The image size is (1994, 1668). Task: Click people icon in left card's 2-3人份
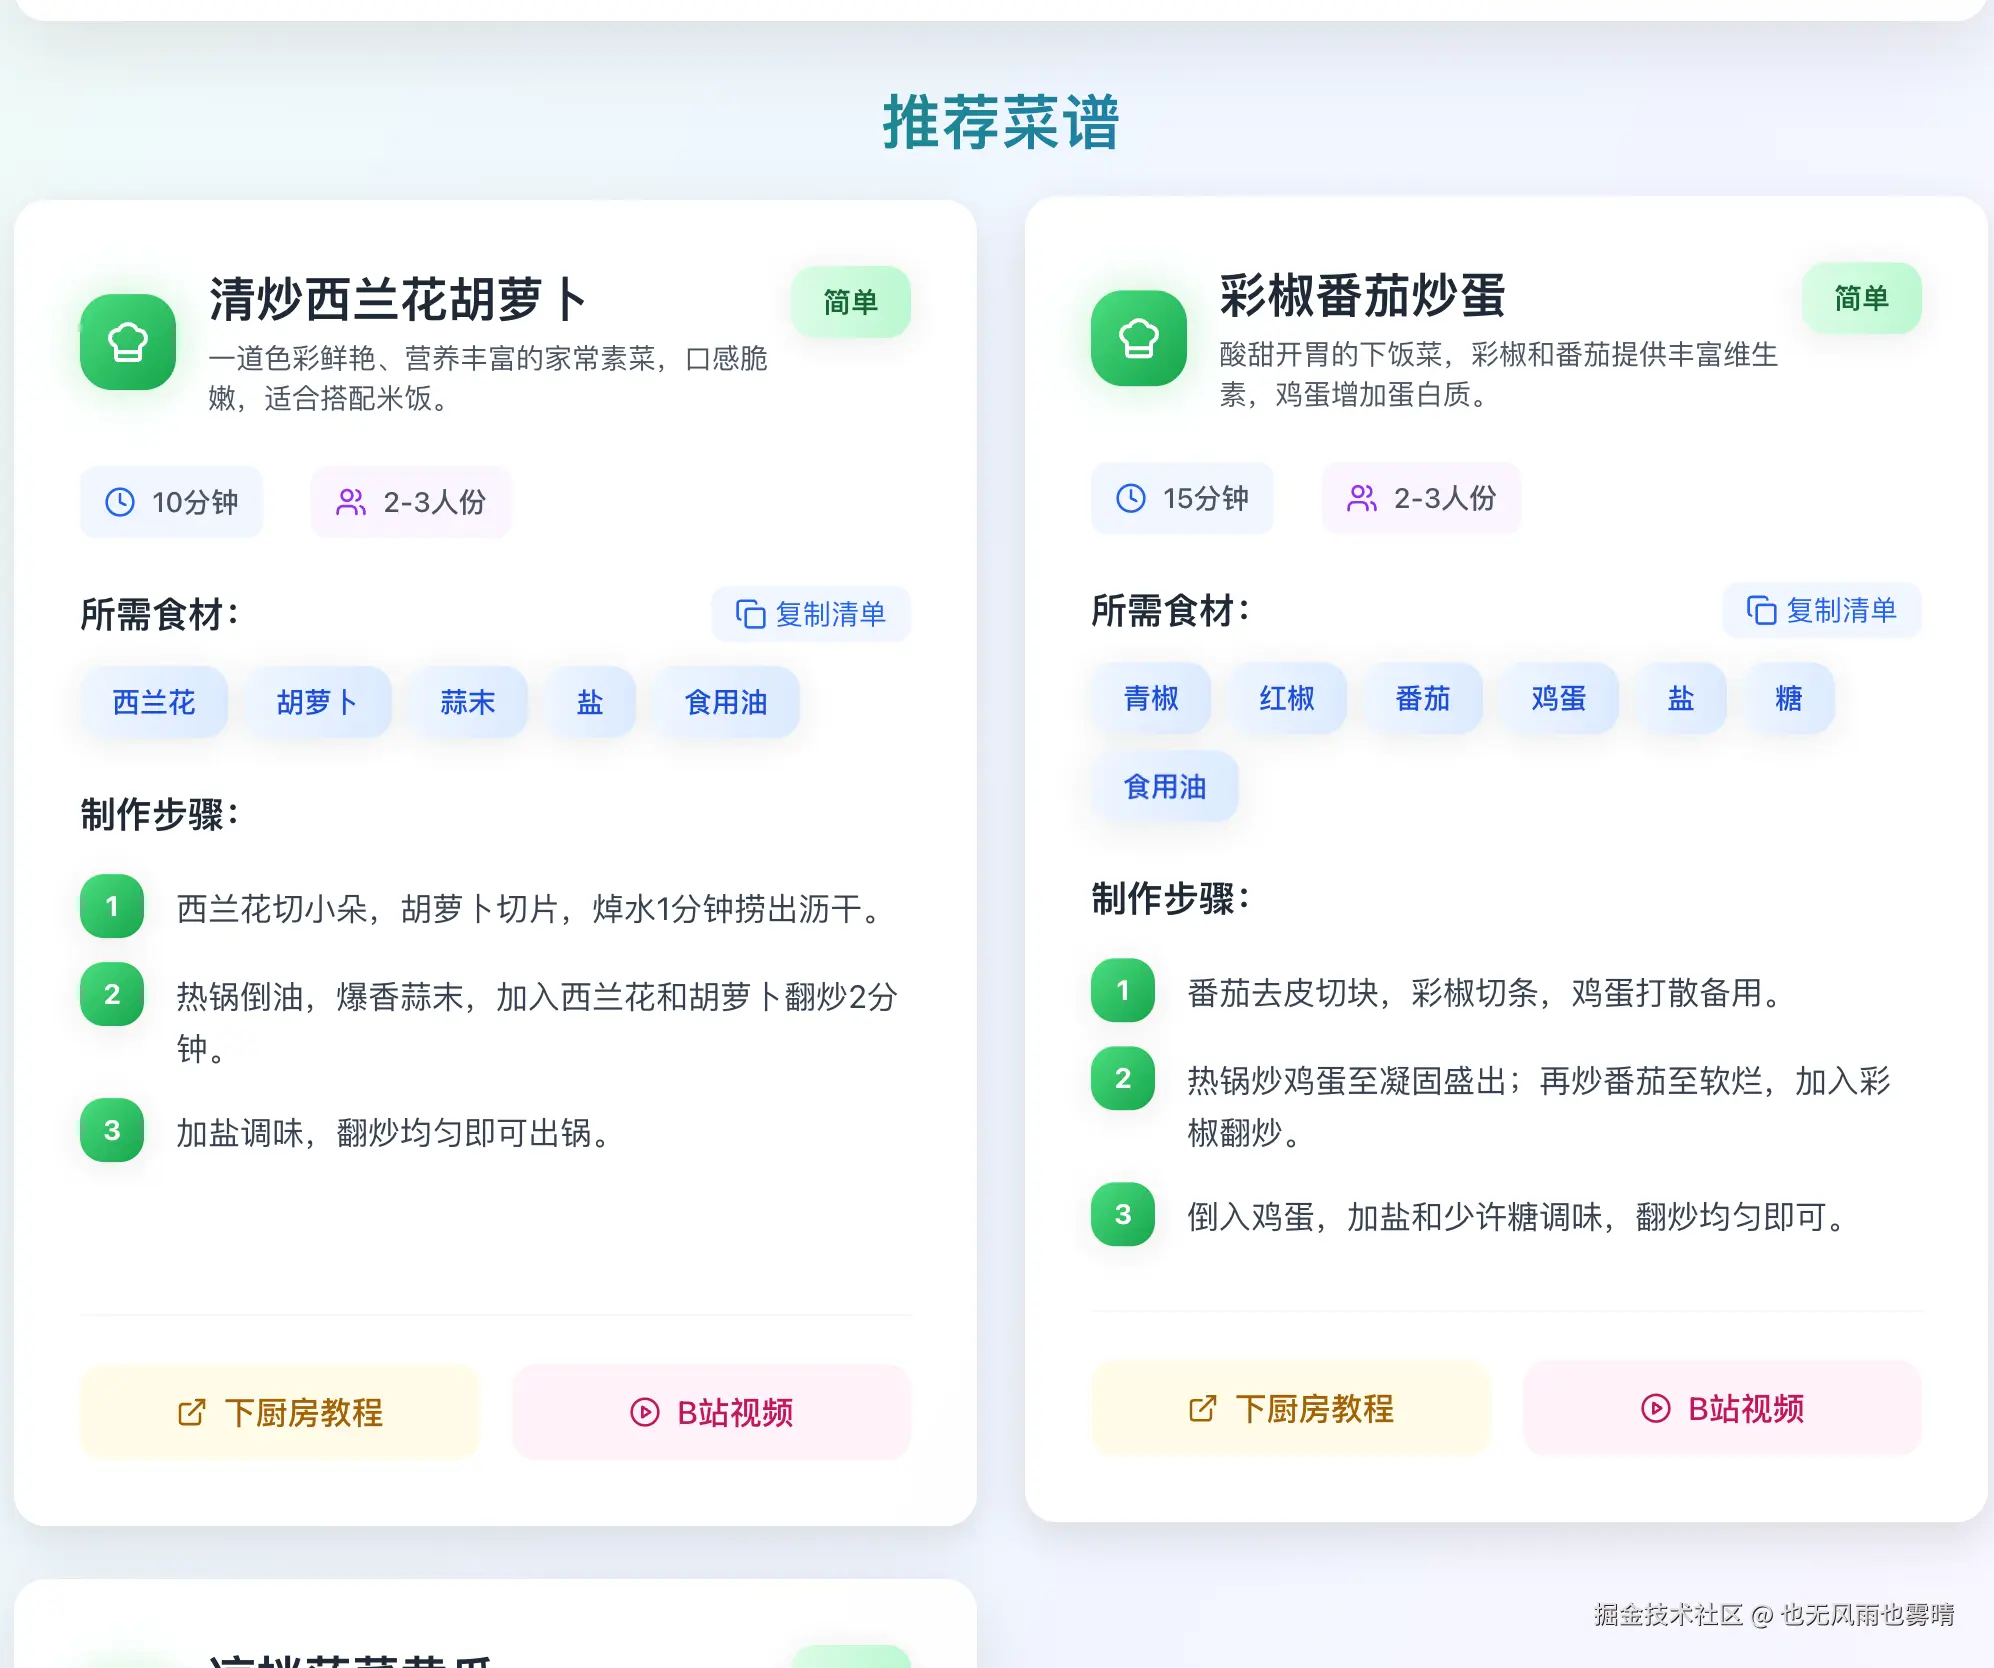point(351,502)
